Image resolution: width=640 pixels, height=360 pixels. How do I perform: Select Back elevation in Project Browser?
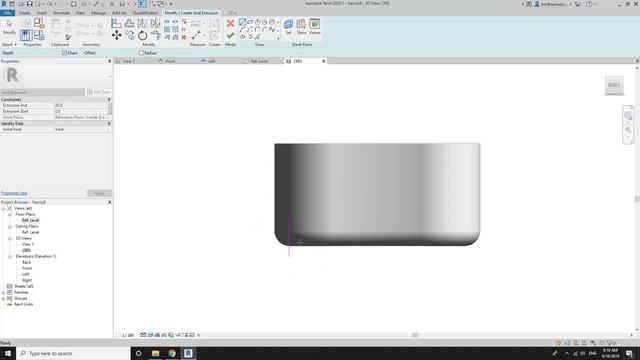[27, 262]
